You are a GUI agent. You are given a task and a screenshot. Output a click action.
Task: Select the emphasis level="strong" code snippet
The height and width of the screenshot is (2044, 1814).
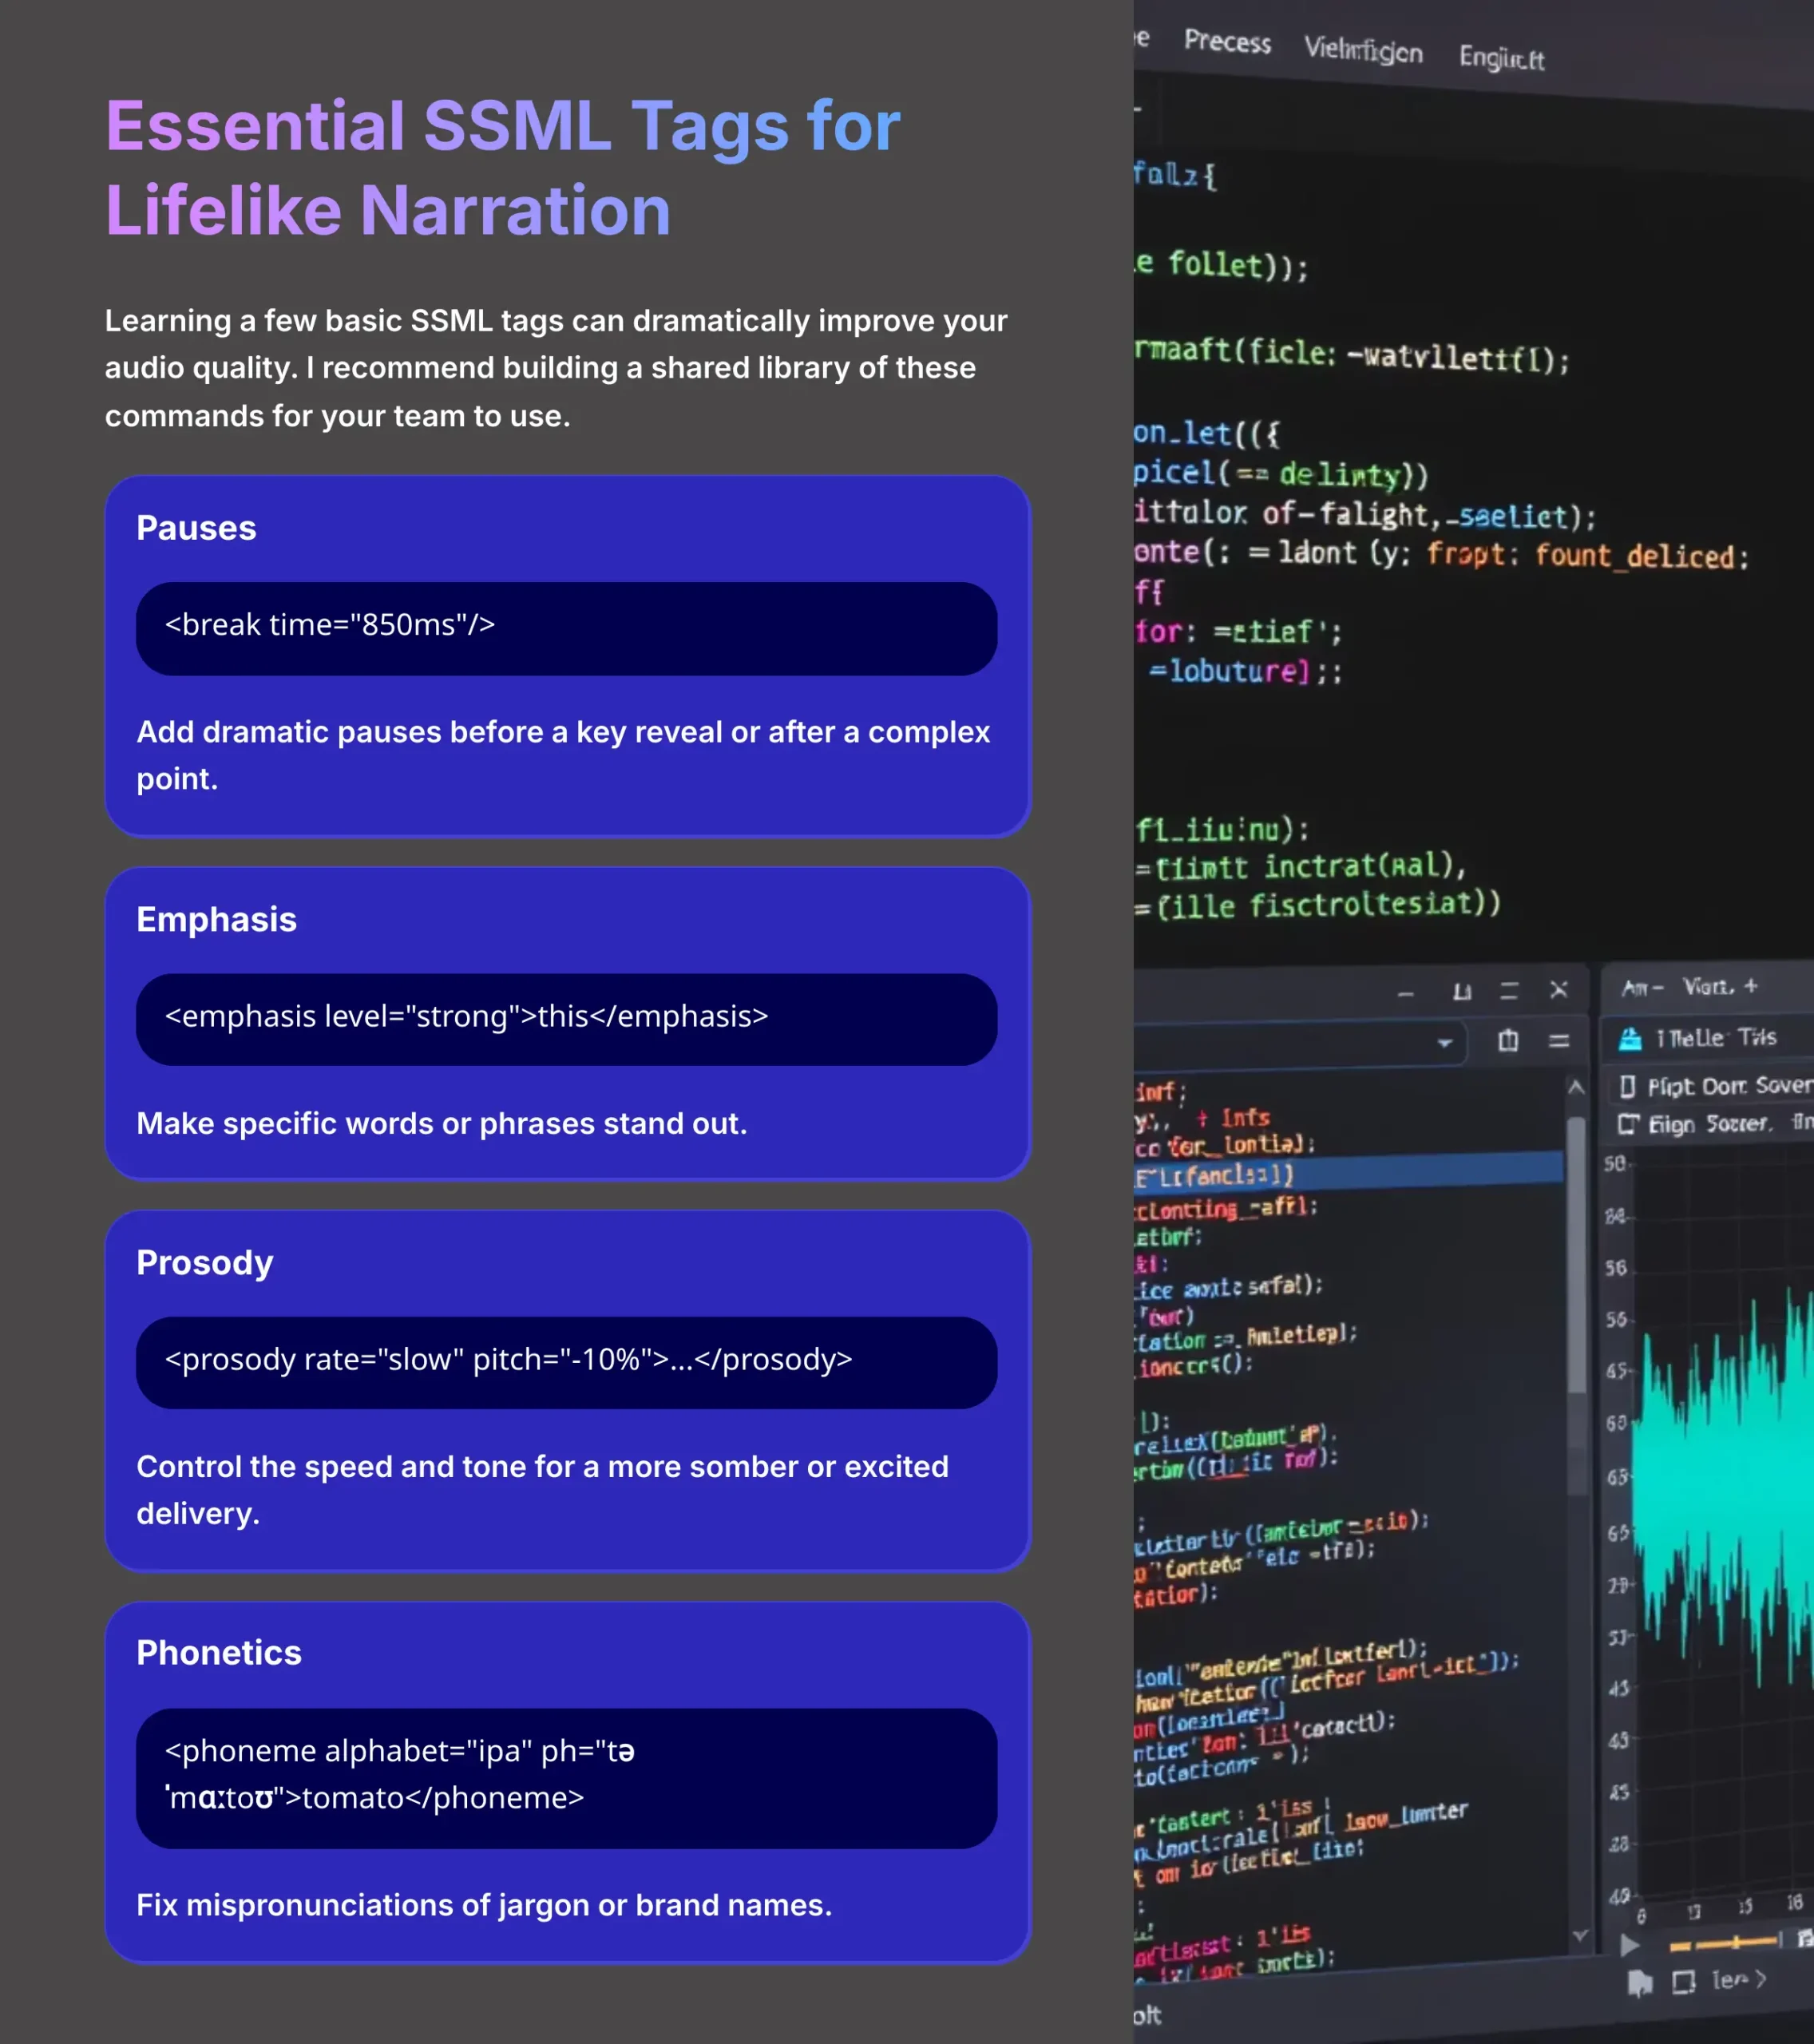tap(566, 1019)
